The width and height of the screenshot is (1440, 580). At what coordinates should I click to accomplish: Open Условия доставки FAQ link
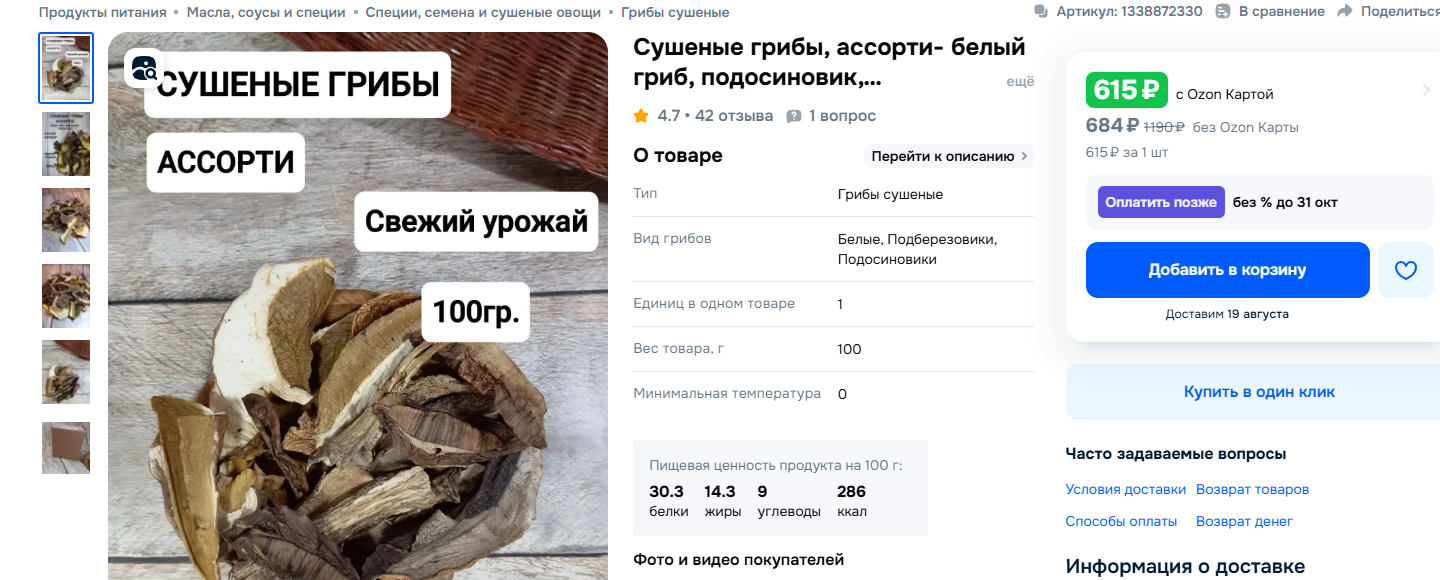1125,490
